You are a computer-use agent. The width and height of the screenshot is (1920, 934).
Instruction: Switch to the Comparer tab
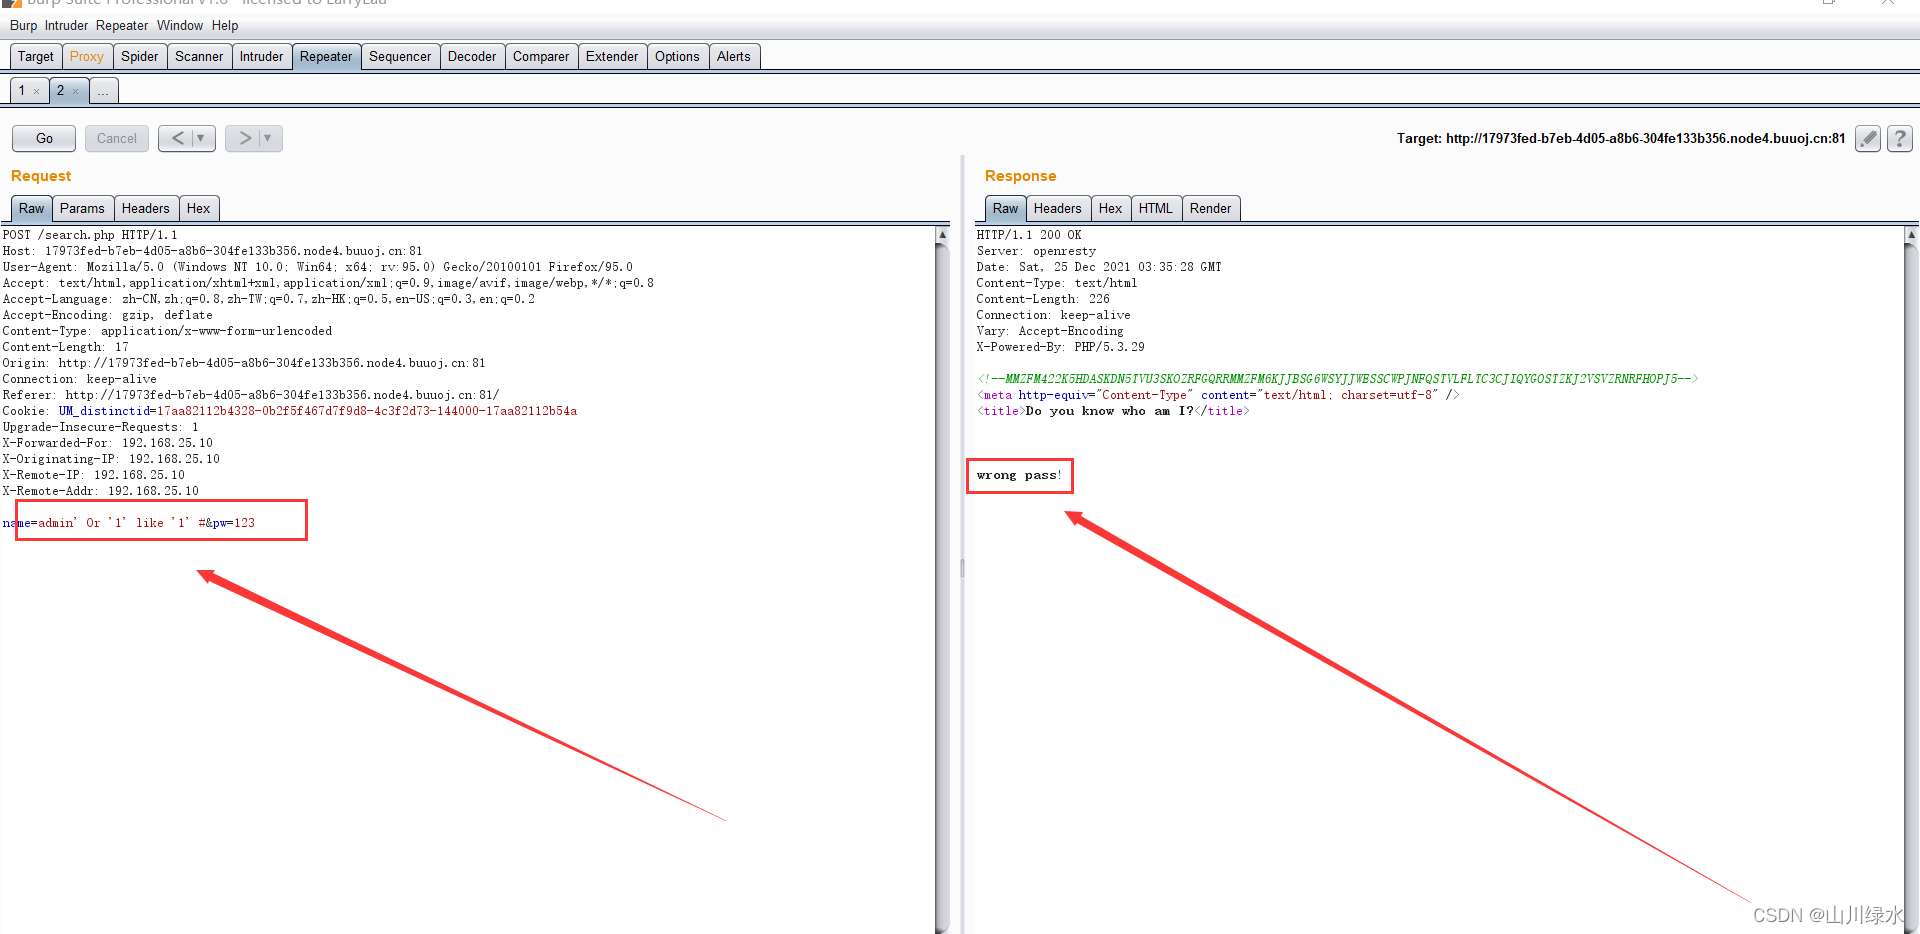[541, 56]
